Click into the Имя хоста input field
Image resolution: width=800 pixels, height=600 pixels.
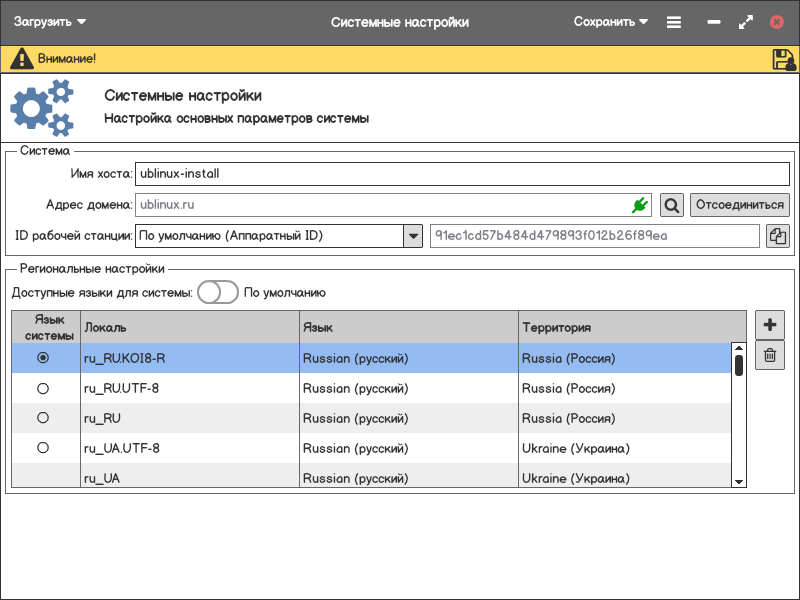coord(462,174)
